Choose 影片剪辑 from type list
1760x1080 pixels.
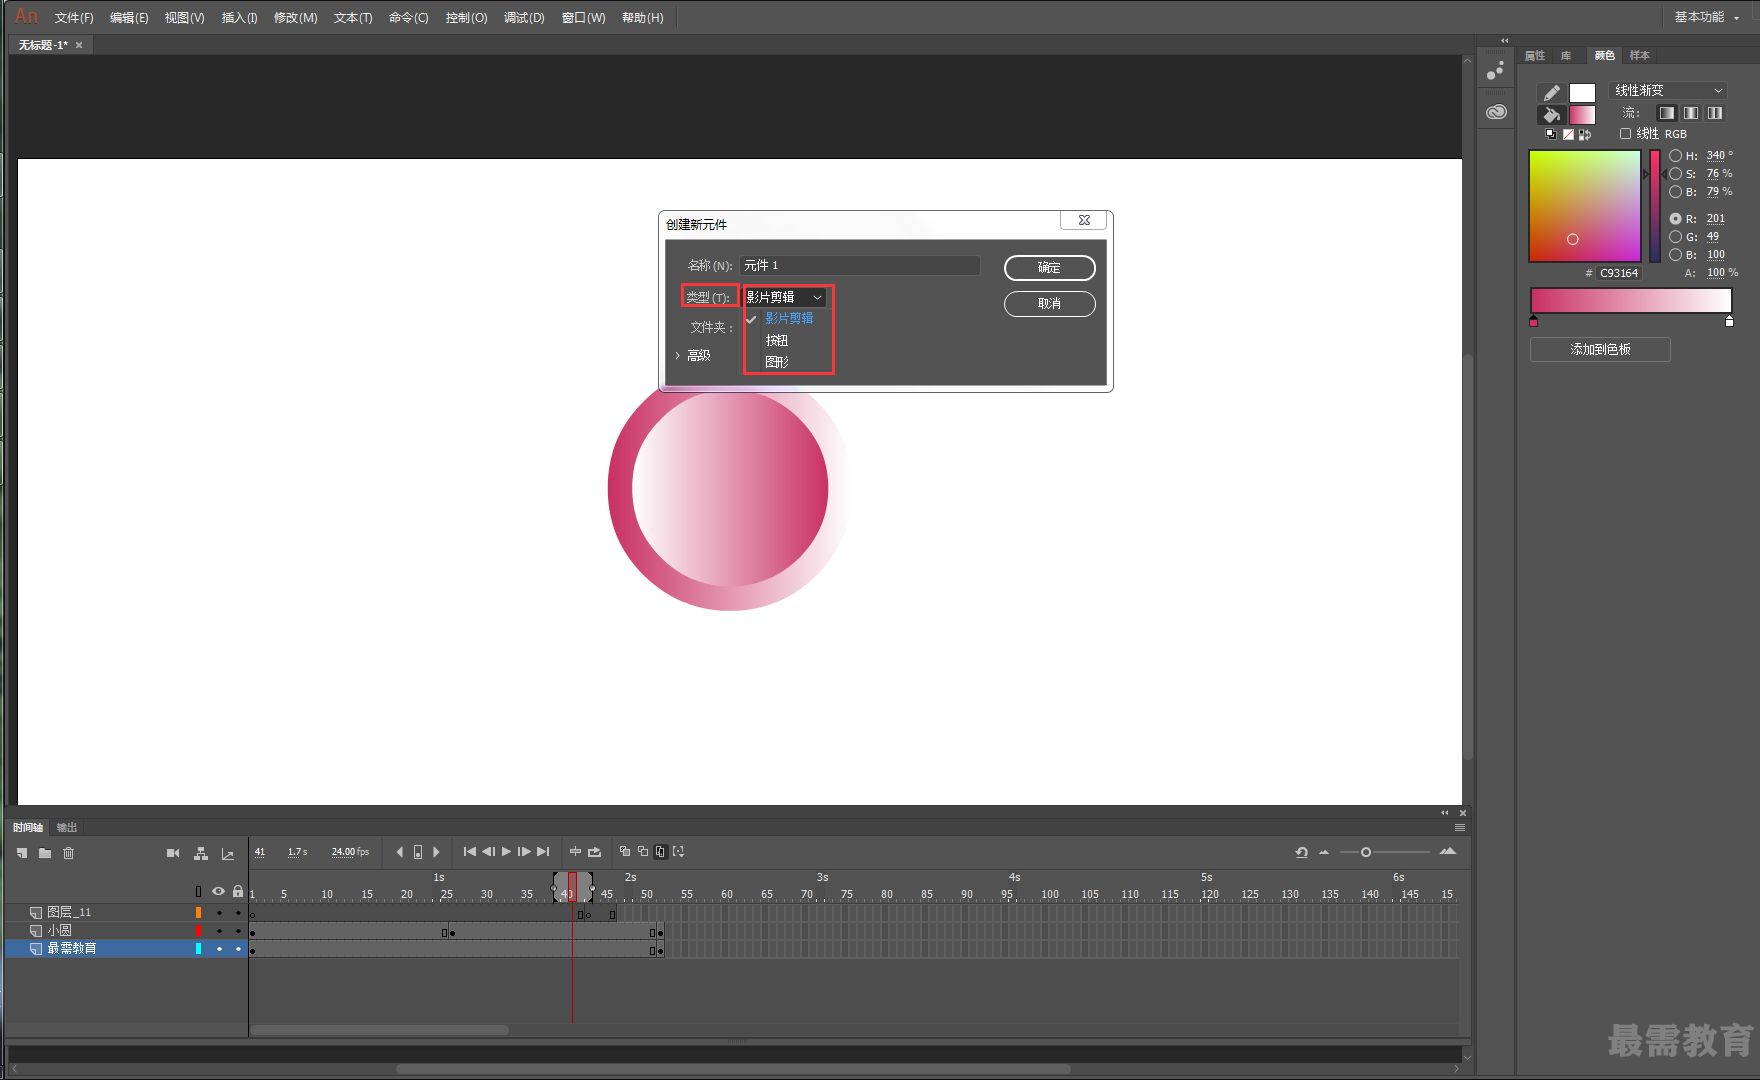[x=789, y=318]
